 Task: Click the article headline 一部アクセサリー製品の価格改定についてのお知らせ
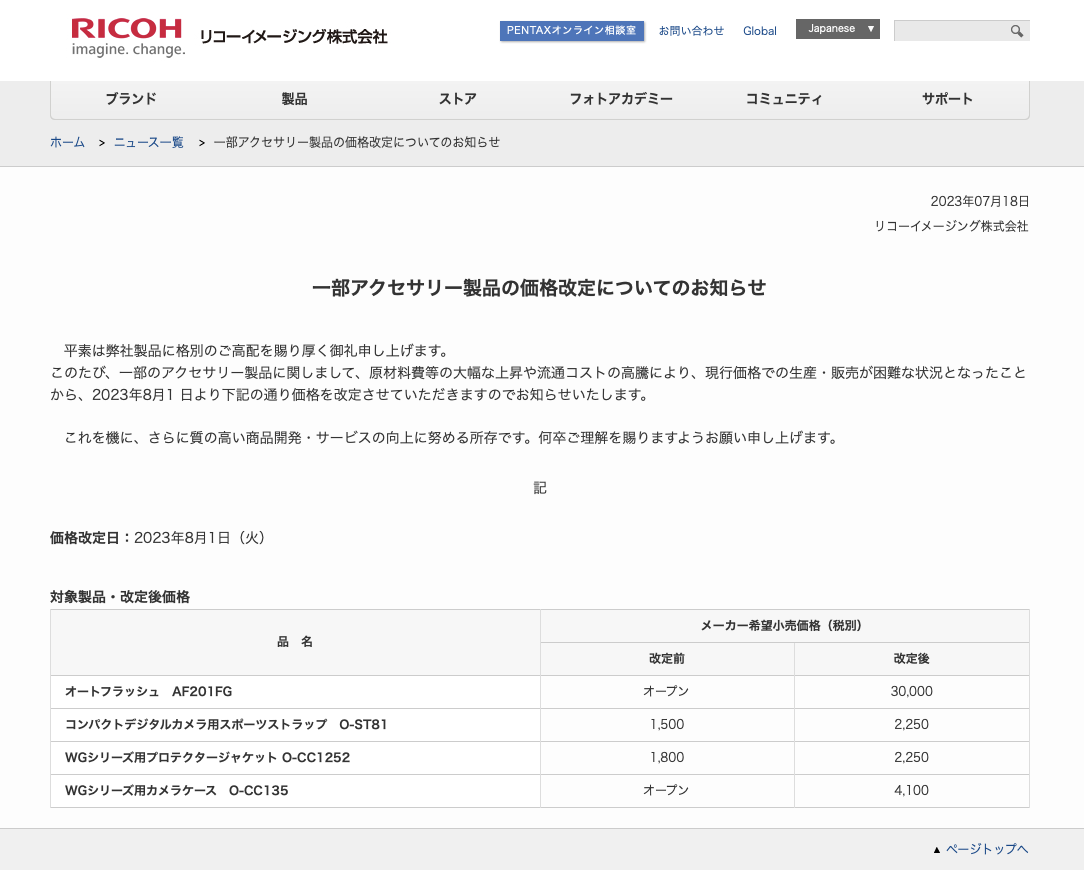[x=539, y=288]
